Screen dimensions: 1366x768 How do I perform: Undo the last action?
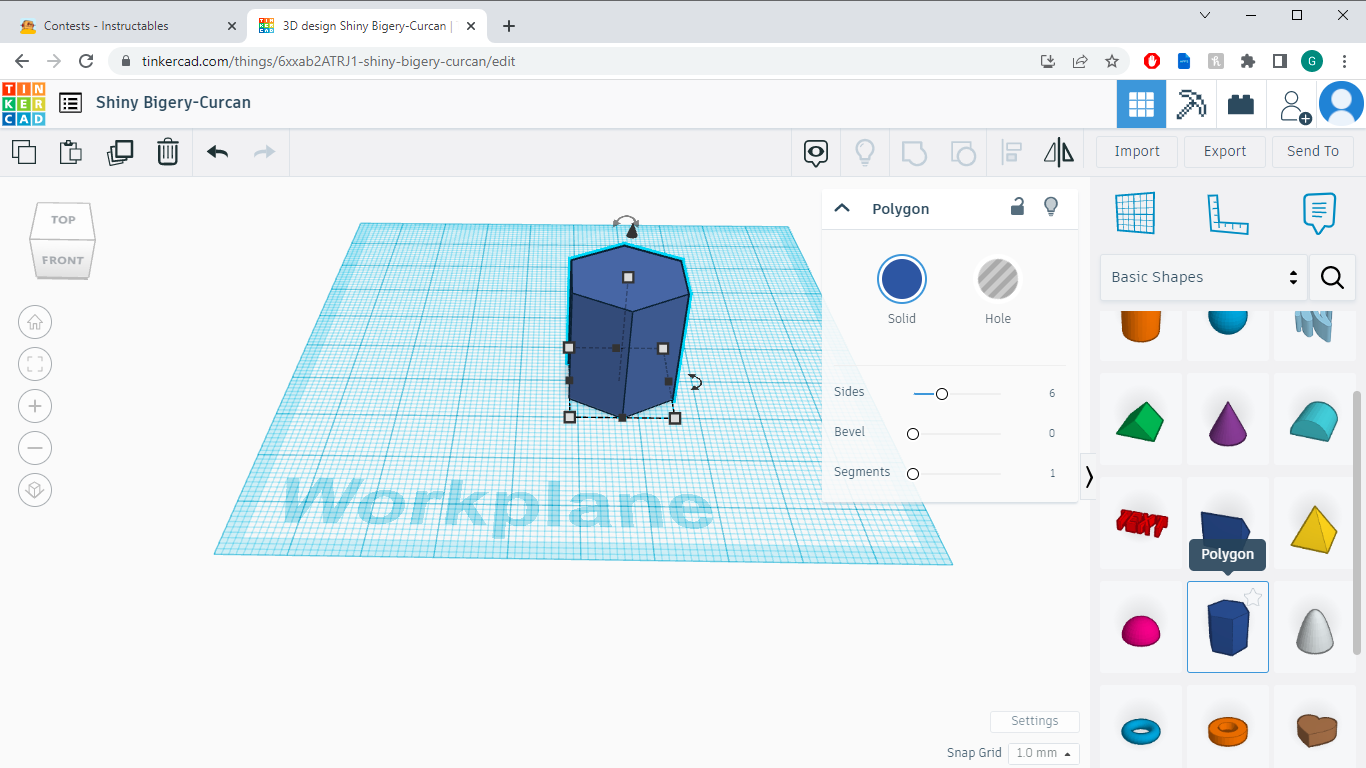point(217,152)
